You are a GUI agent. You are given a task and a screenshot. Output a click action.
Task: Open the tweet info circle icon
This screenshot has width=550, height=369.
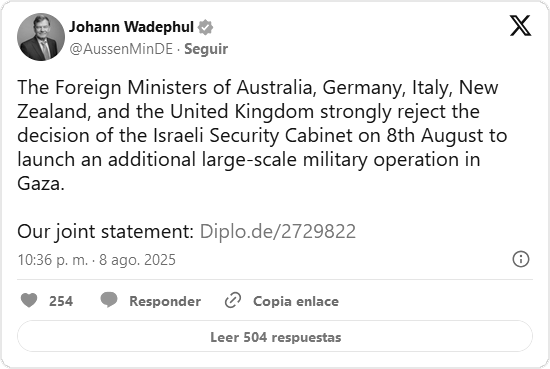(521, 259)
